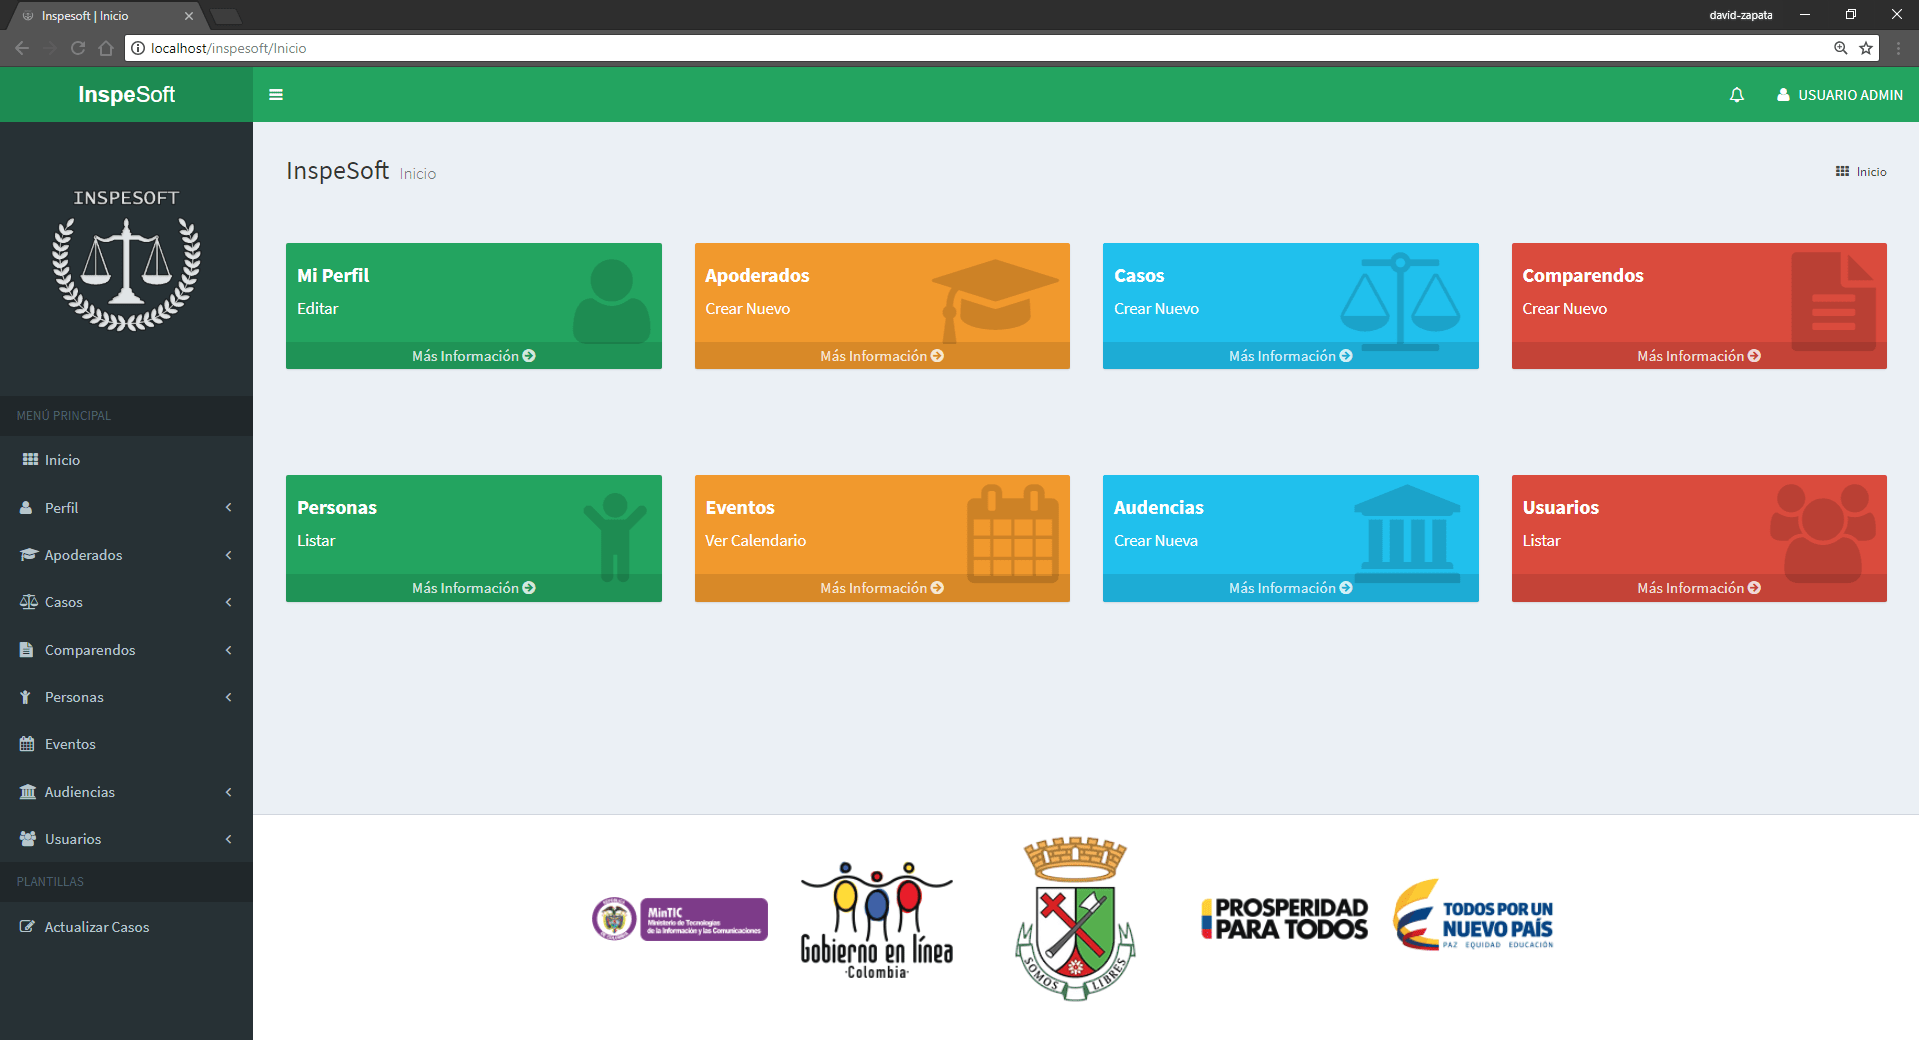Click the document icon in Comparendos card
The image size is (1919, 1040).
coord(1833,301)
